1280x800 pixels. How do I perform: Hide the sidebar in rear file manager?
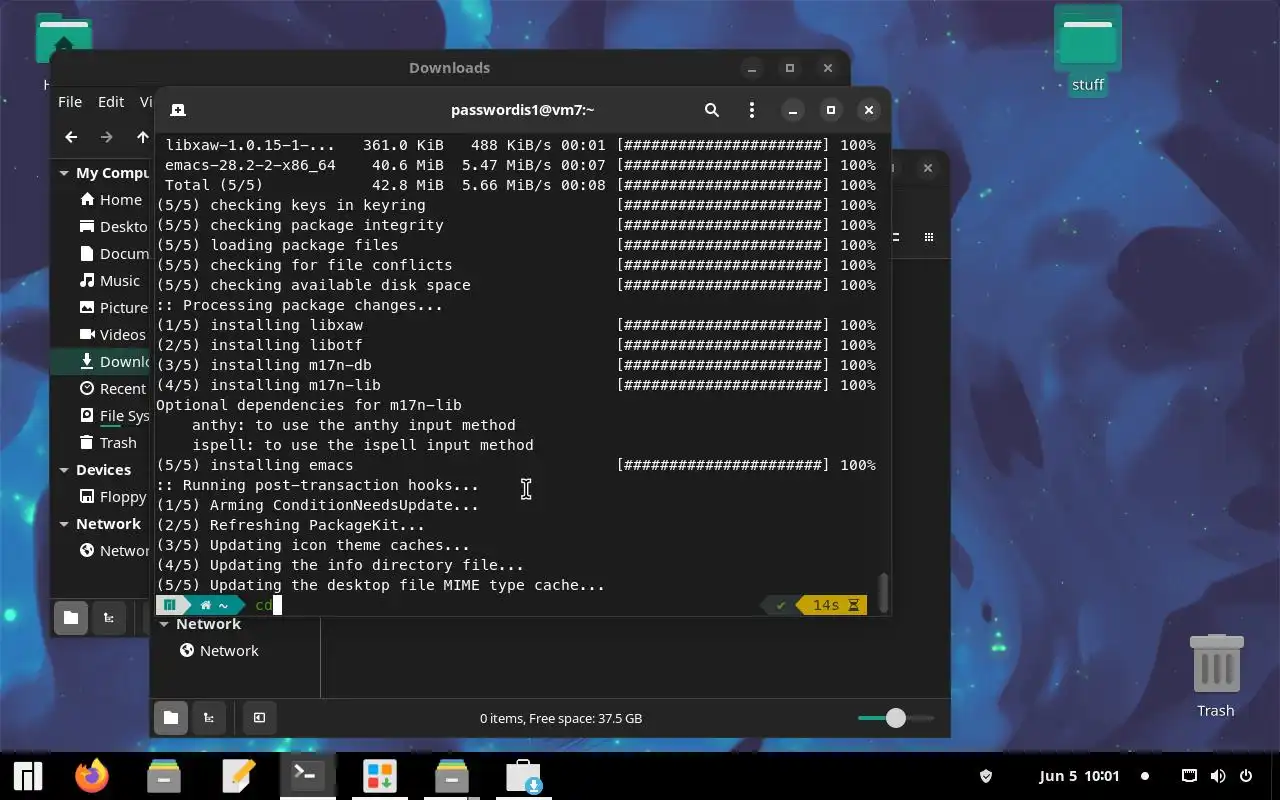coord(259,718)
